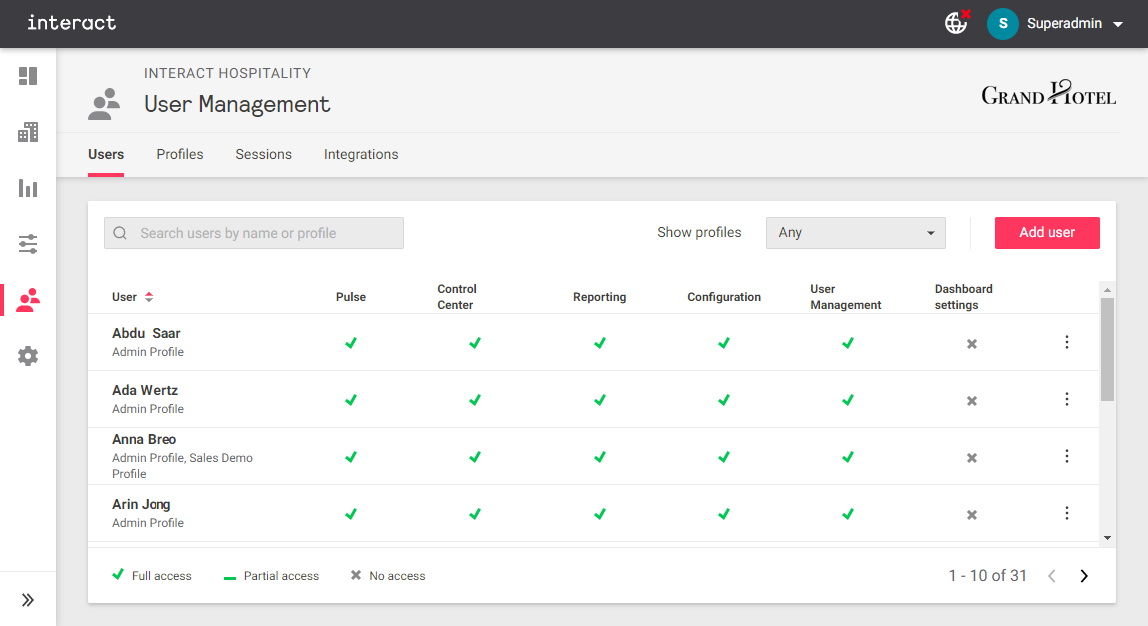
Task: Click Abdu Saar's User Management check mark
Action: coord(848,343)
